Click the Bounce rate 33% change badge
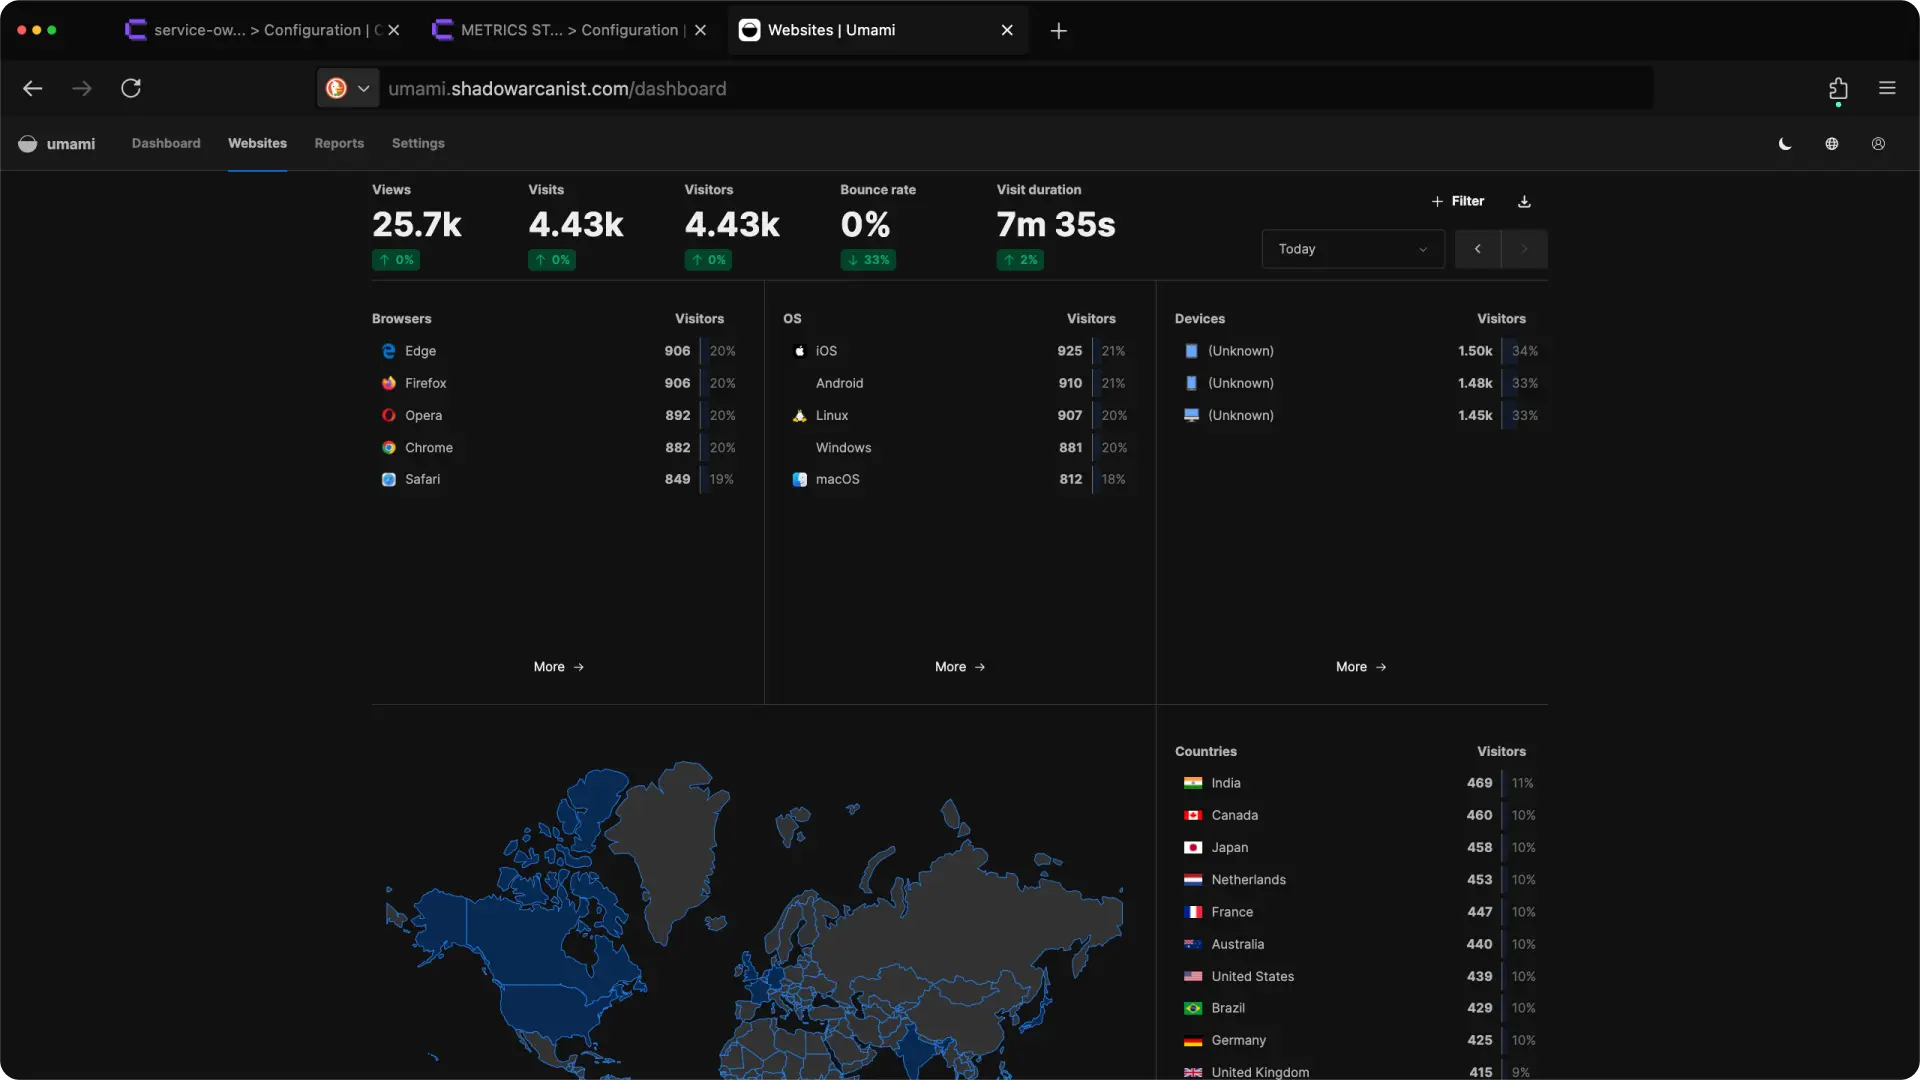Screen dimensions: 1920x1080 (867, 259)
